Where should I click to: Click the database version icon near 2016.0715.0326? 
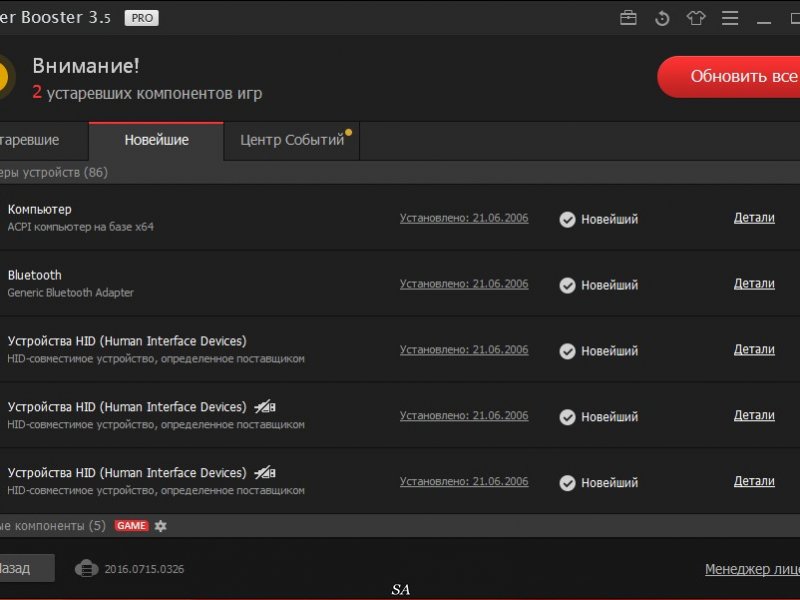(x=87, y=568)
